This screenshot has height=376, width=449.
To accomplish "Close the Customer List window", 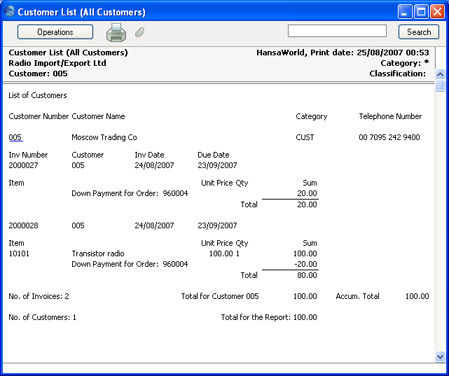I will 437,12.
